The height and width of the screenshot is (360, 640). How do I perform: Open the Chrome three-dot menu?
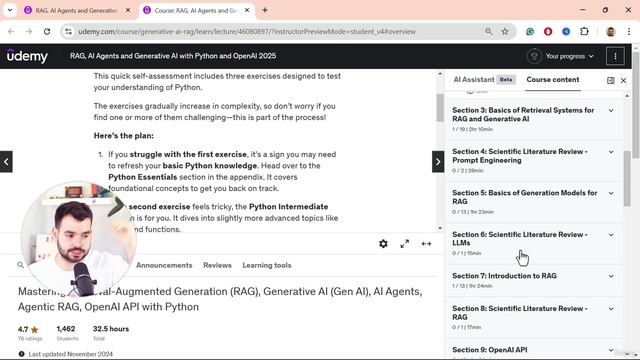(x=629, y=31)
